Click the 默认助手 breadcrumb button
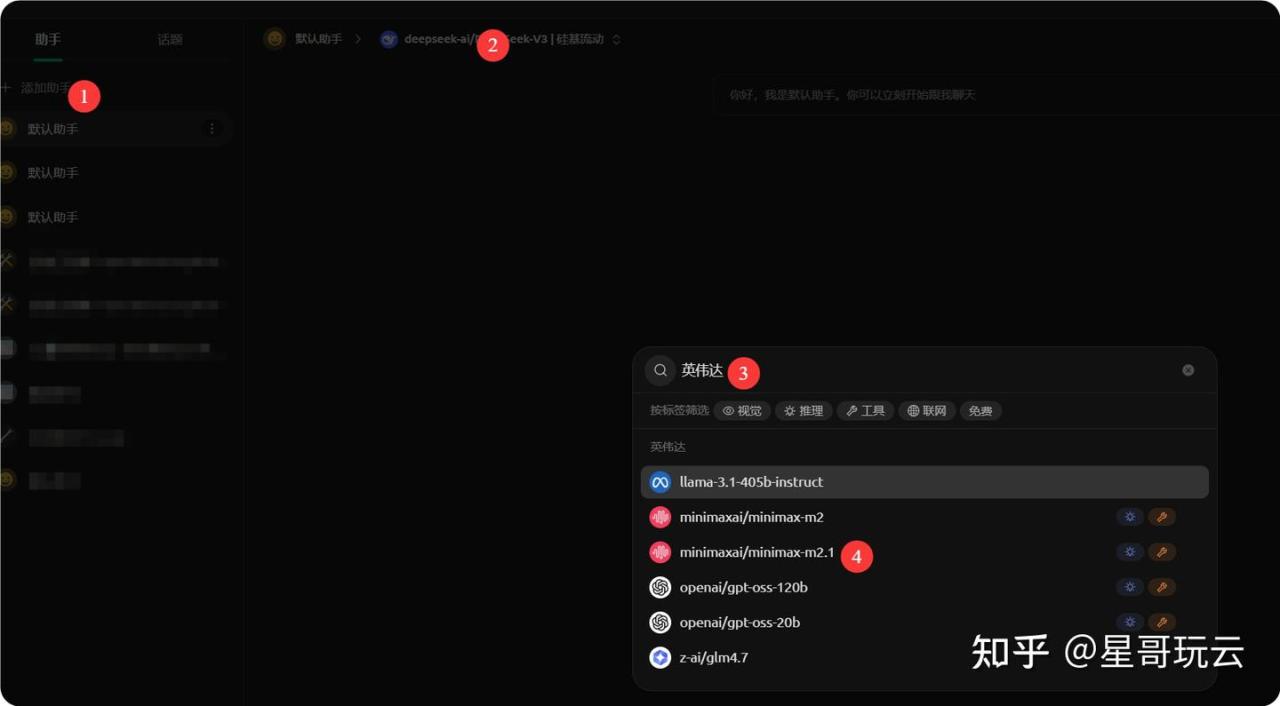 click(x=303, y=39)
